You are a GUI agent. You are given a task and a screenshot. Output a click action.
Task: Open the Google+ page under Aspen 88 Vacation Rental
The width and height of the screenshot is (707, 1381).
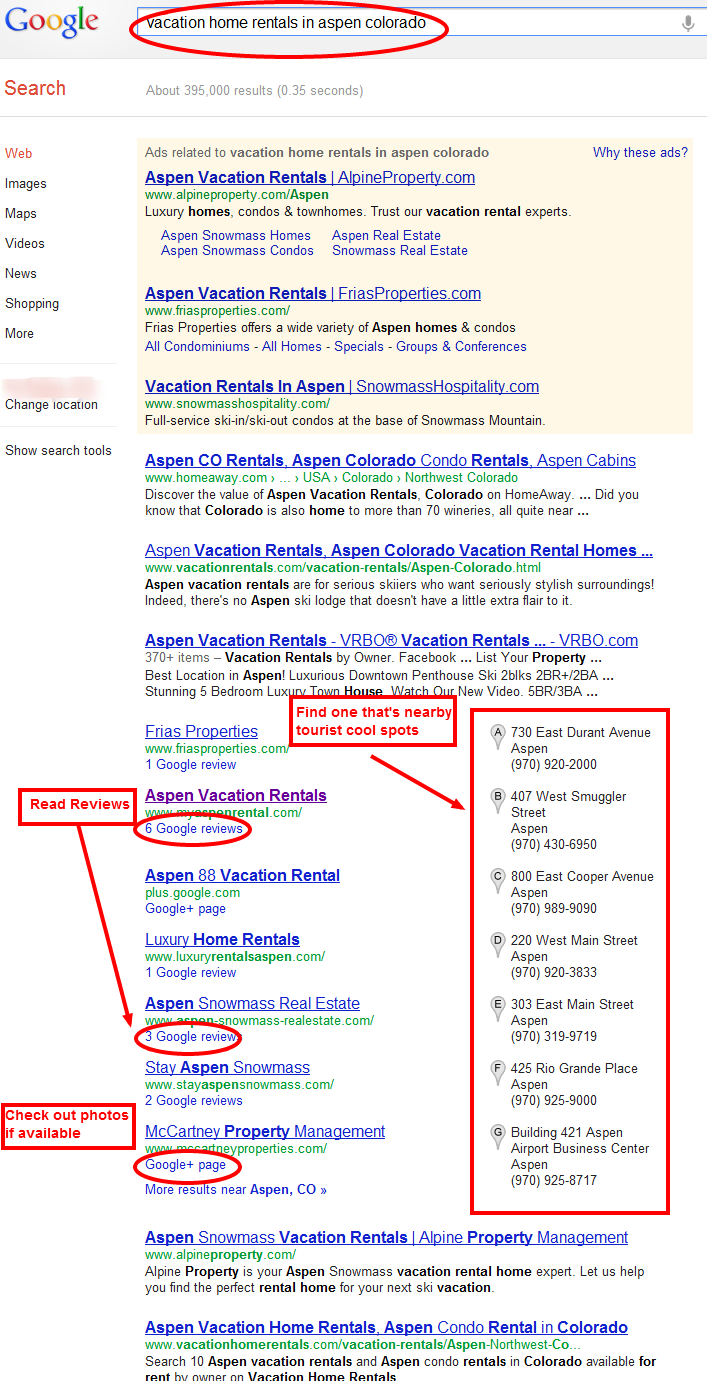(185, 909)
